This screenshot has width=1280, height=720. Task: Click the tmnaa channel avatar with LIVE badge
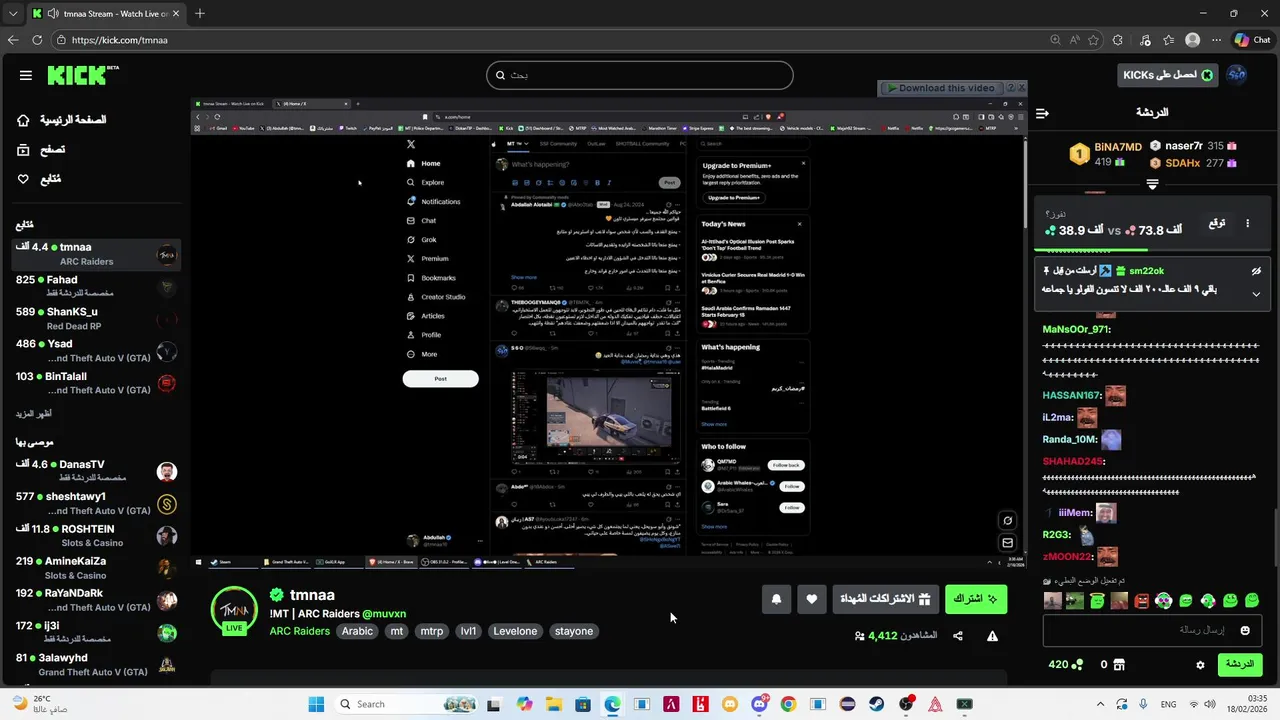234,609
